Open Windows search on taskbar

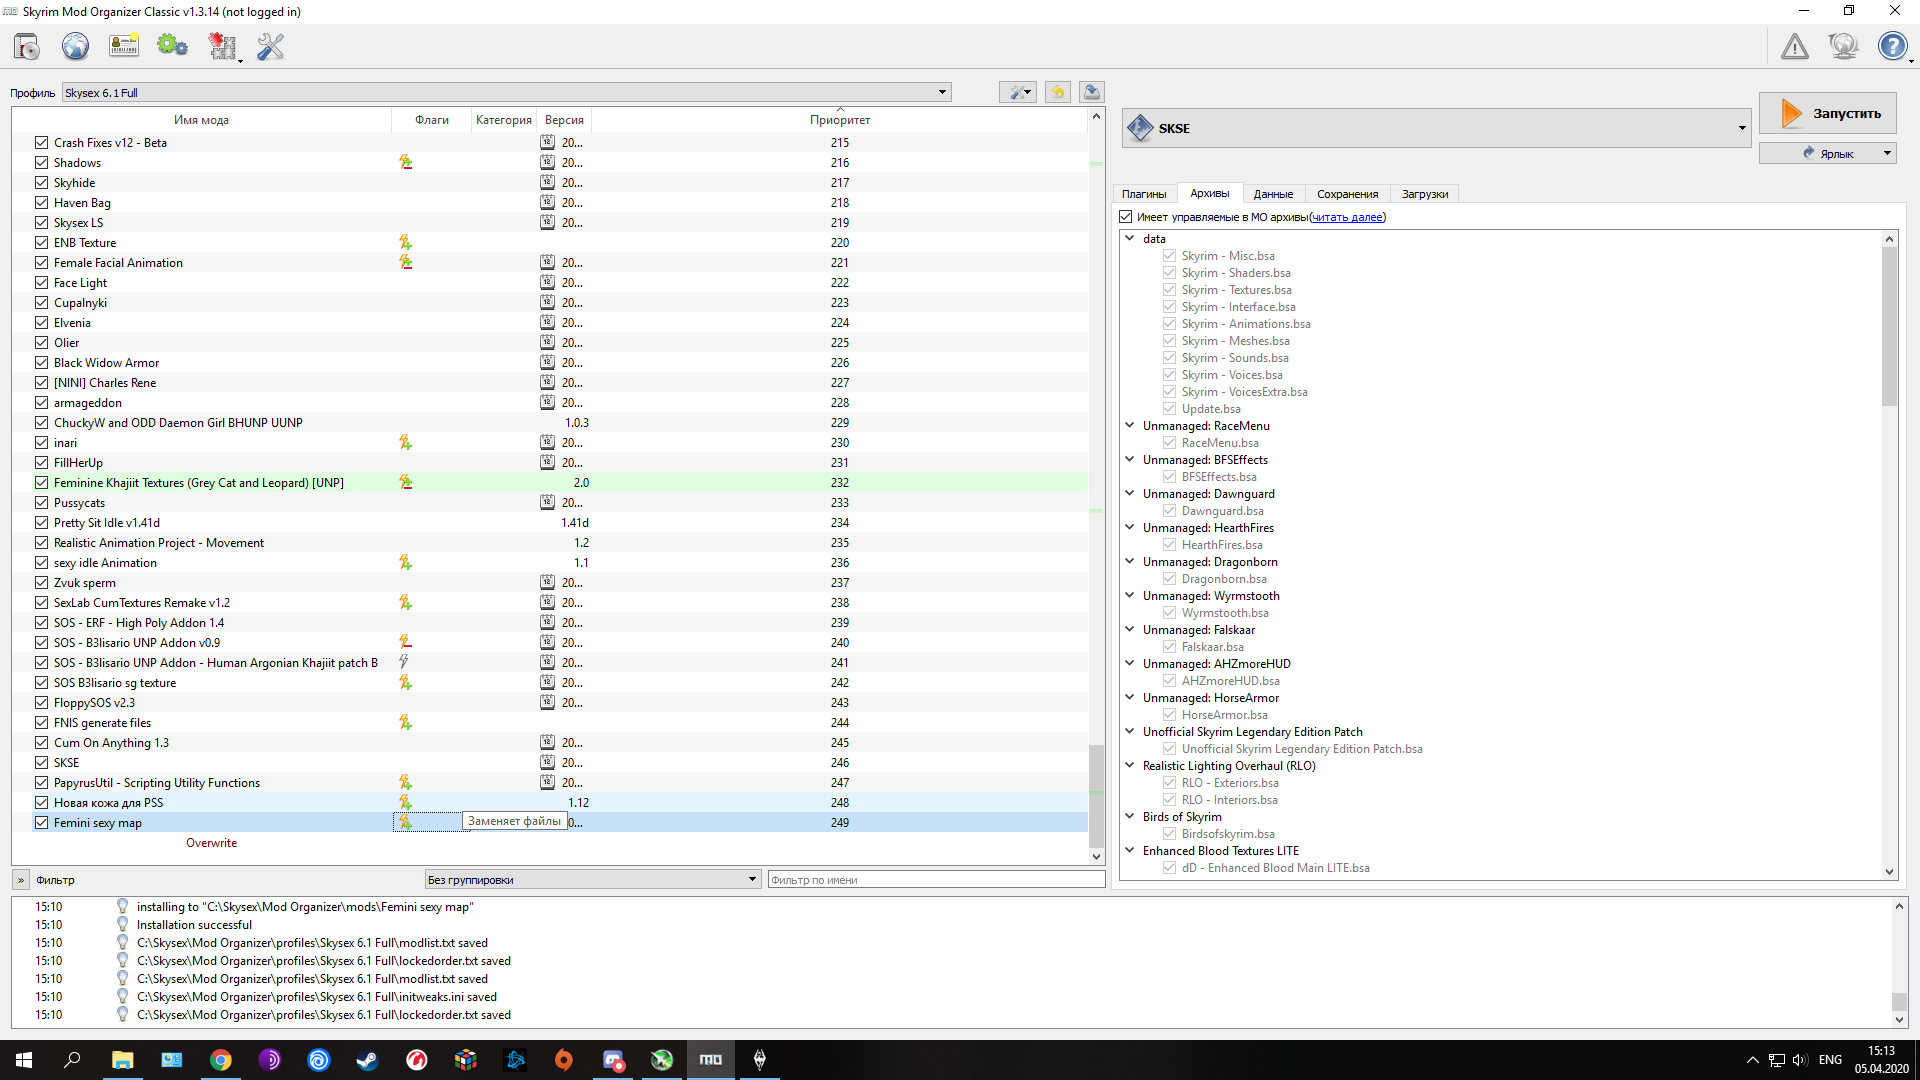pyautogui.click(x=72, y=1060)
